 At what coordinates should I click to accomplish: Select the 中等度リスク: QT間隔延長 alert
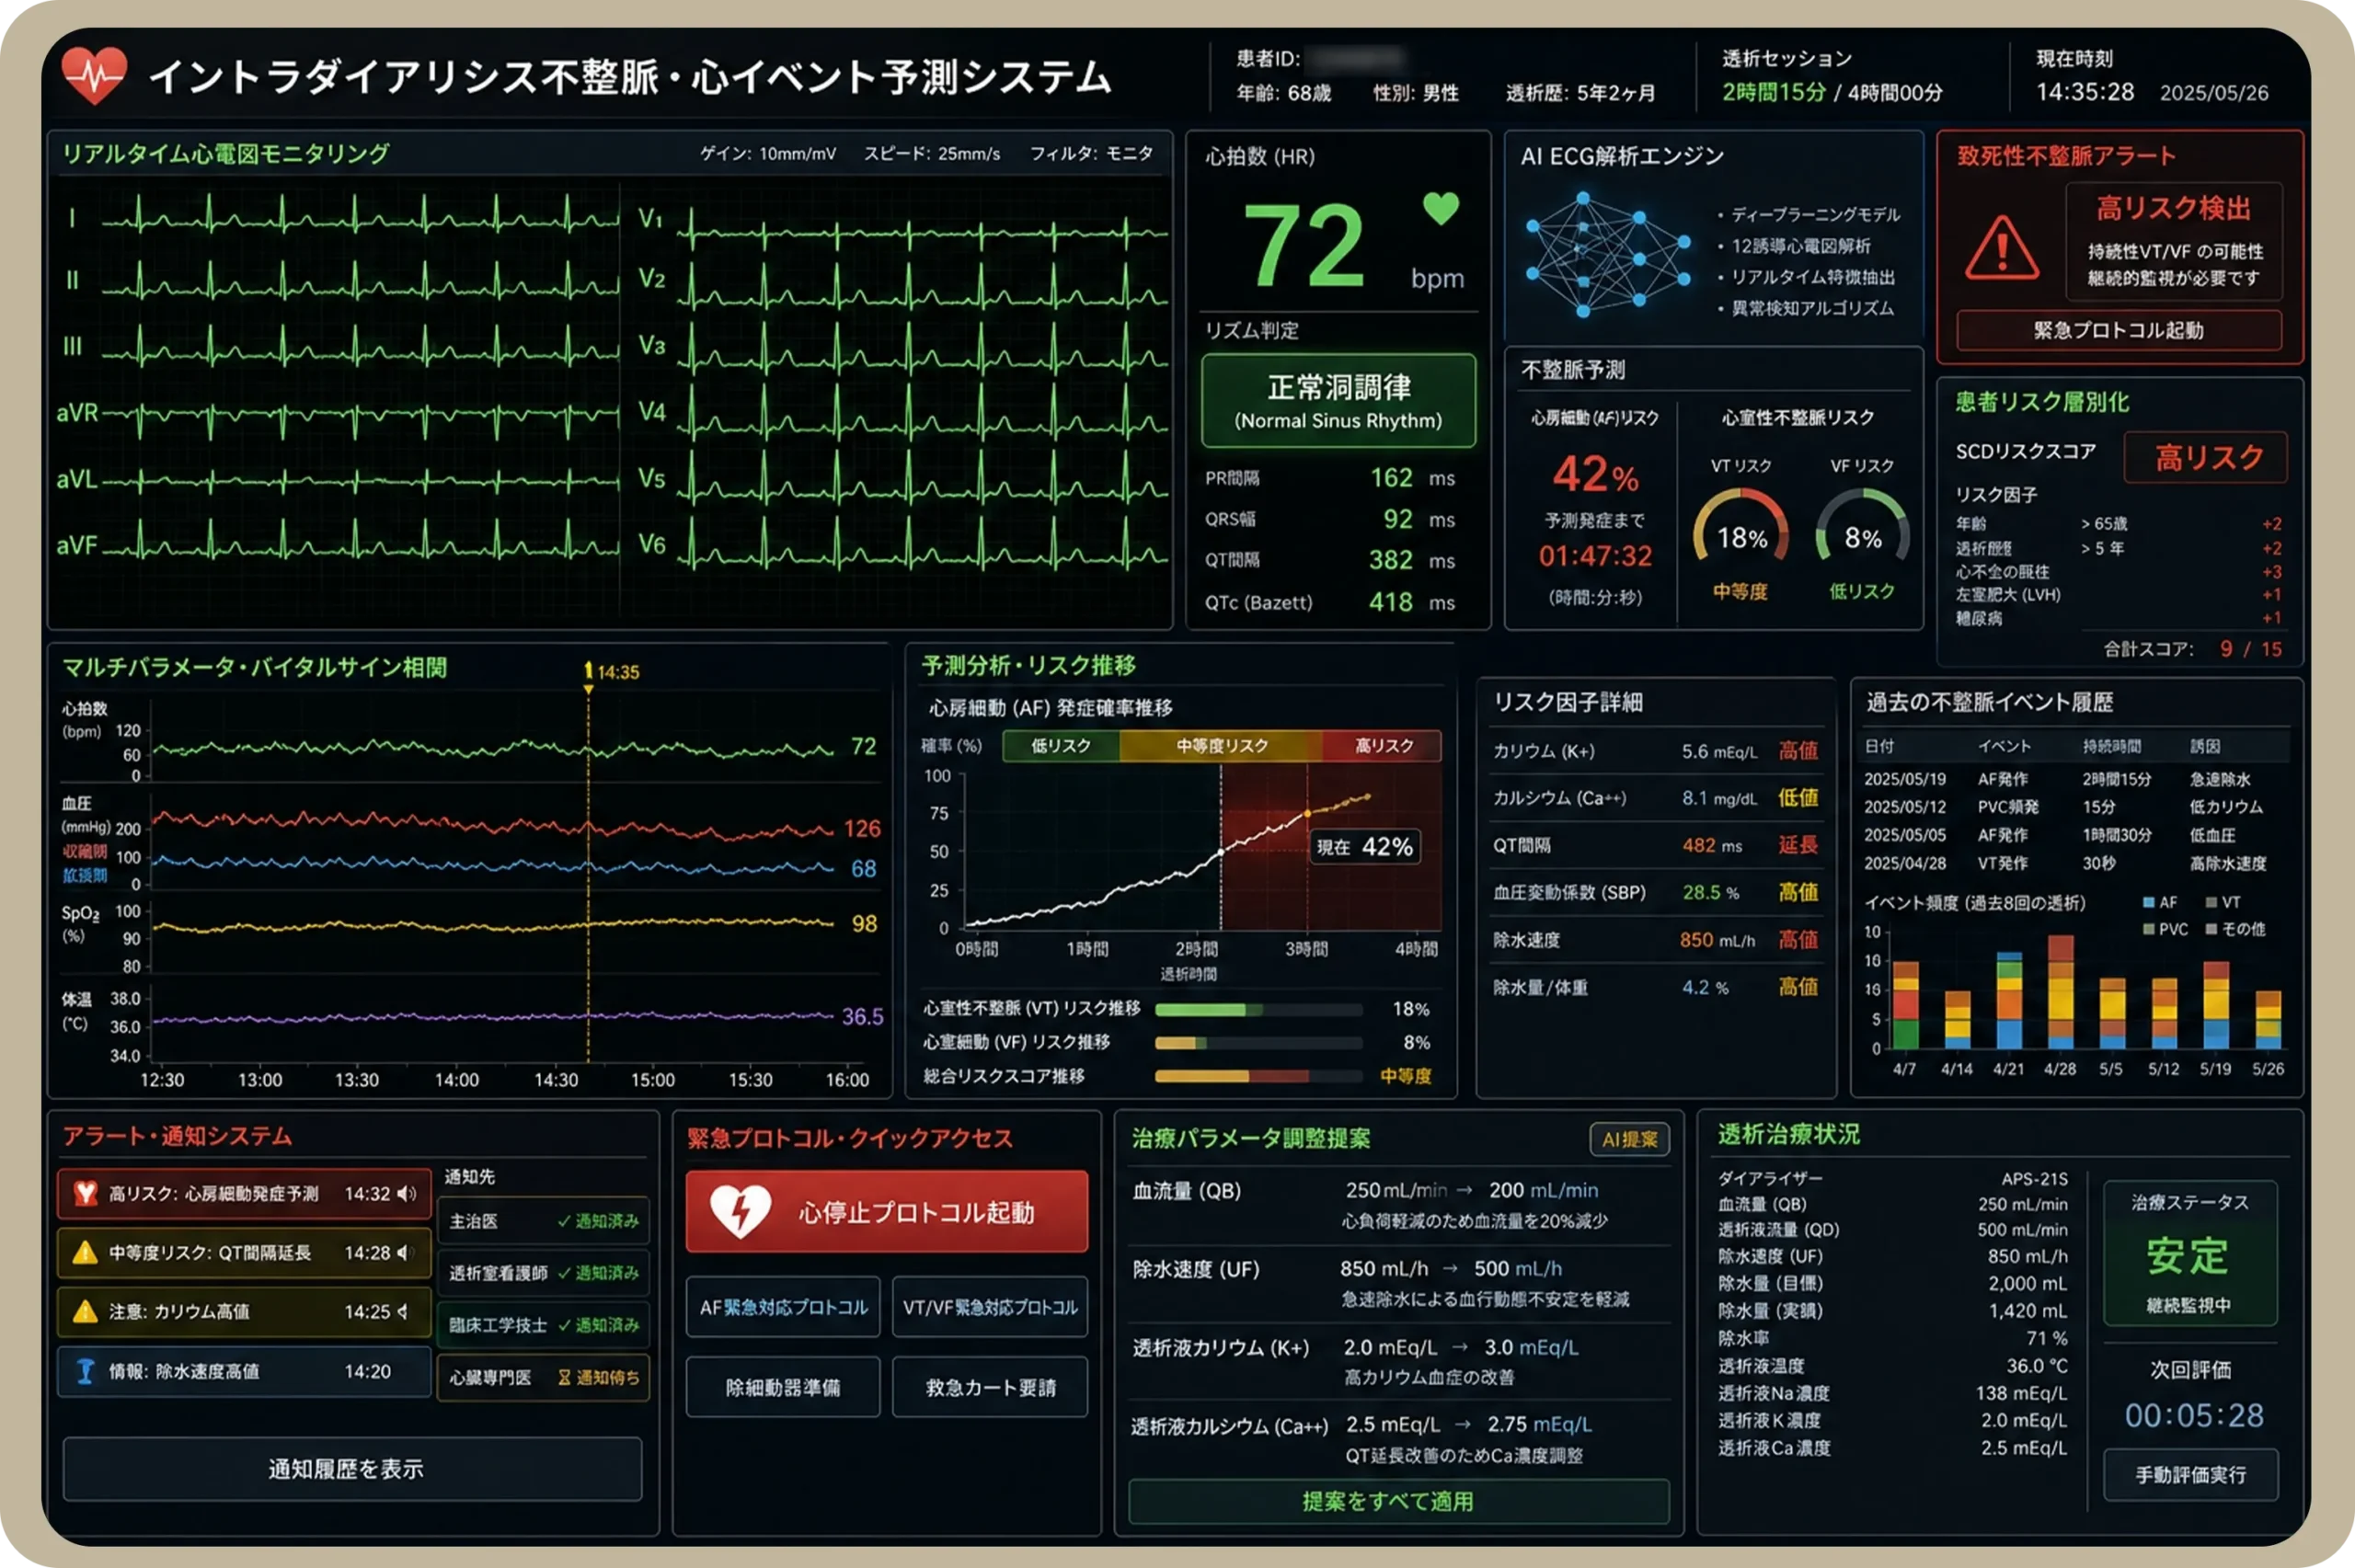tap(244, 1252)
